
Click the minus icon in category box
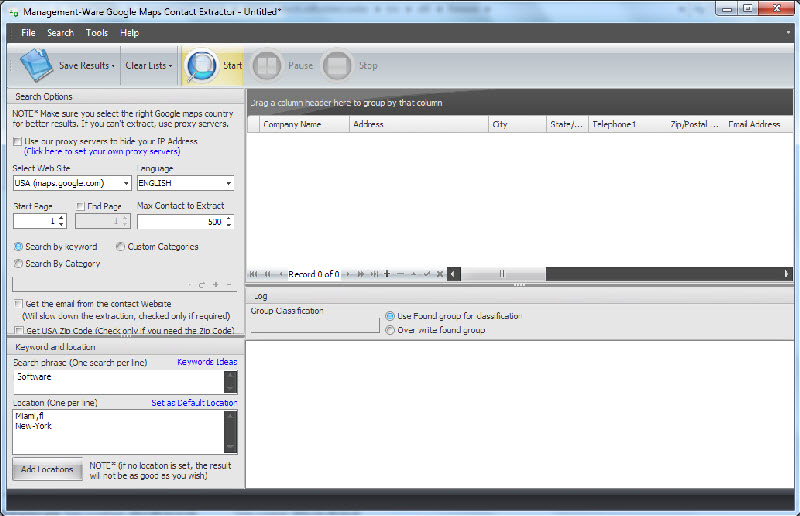pyautogui.click(x=229, y=285)
